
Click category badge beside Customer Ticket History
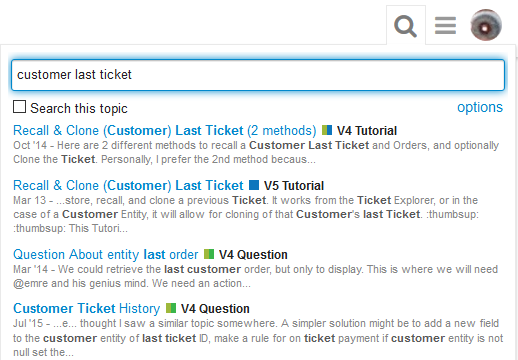pos(171,308)
